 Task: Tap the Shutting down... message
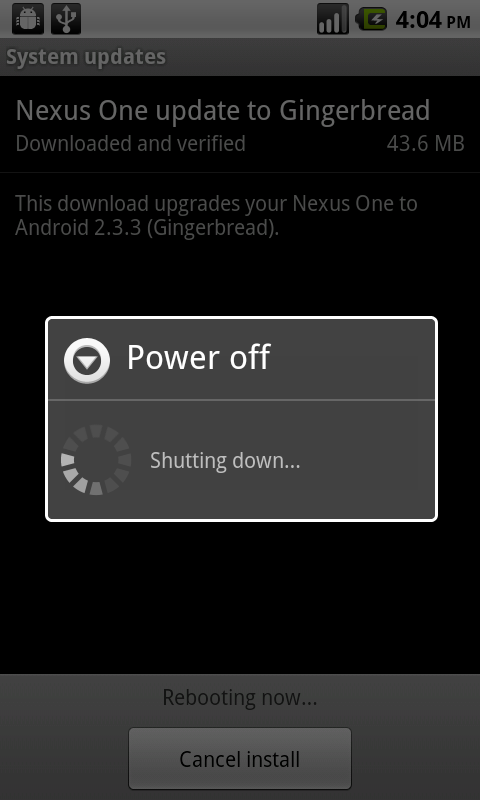pyautogui.click(x=225, y=461)
